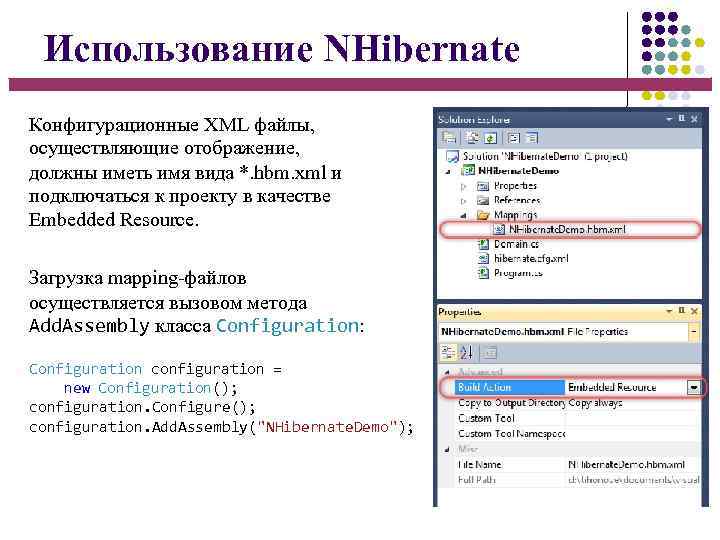The height and width of the screenshot is (540, 720).
Task: Click the Show All Files toolbar icon
Action: [472, 137]
